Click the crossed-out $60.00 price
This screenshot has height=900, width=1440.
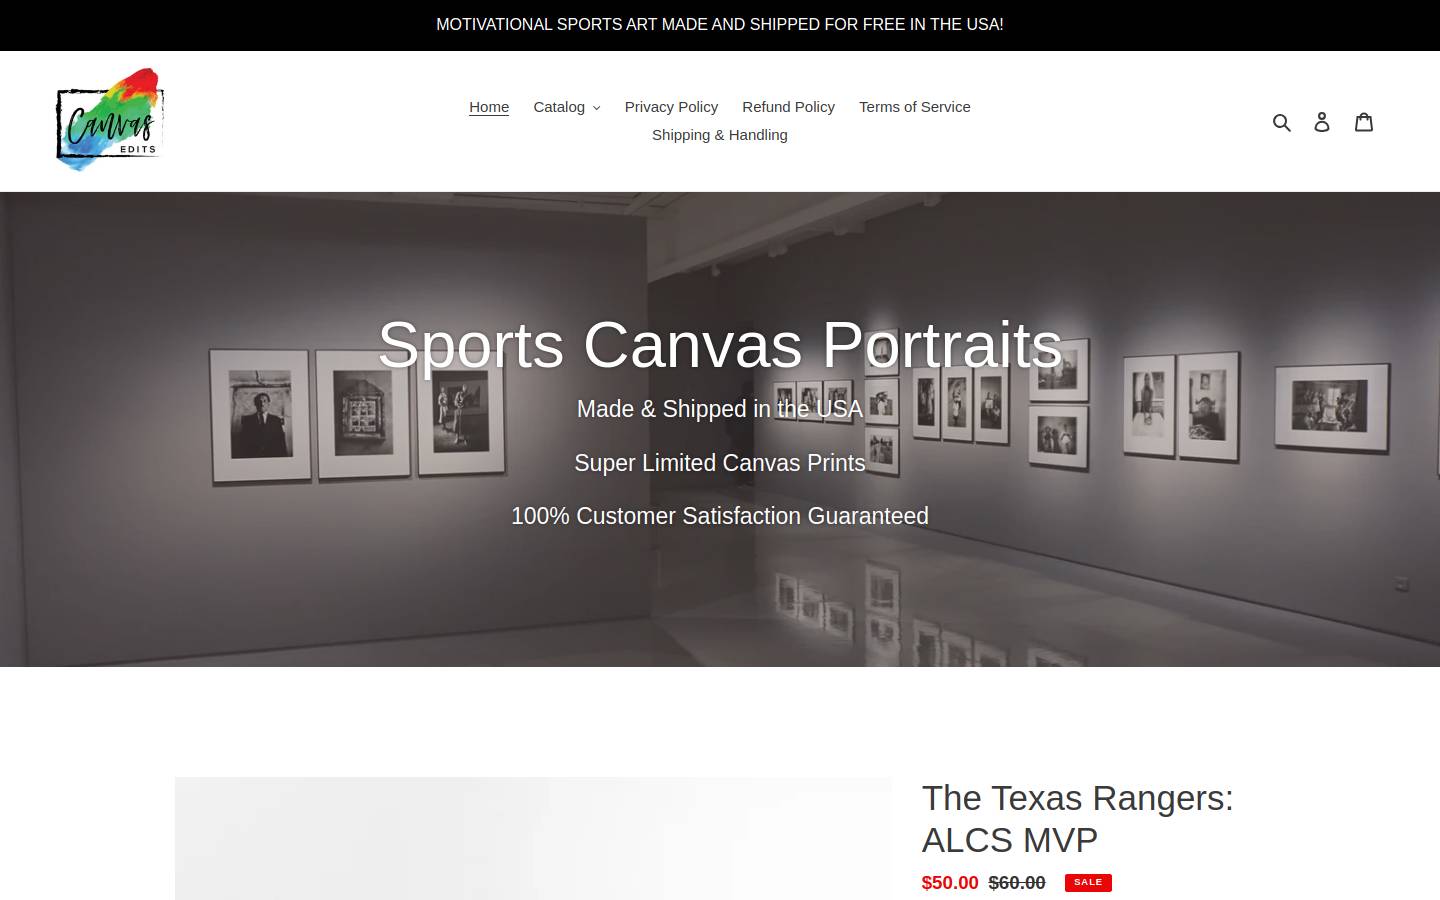(1017, 883)
